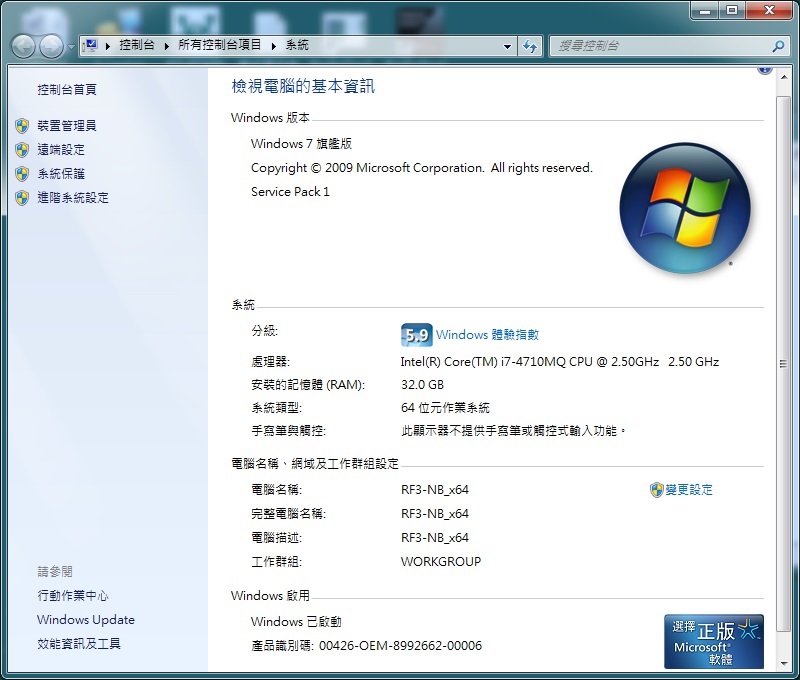The width and height of the screenshot is (800, 680).
Task: Open recent pages dropdown beside navigation arrows
Action: click(x=71, y=47)
